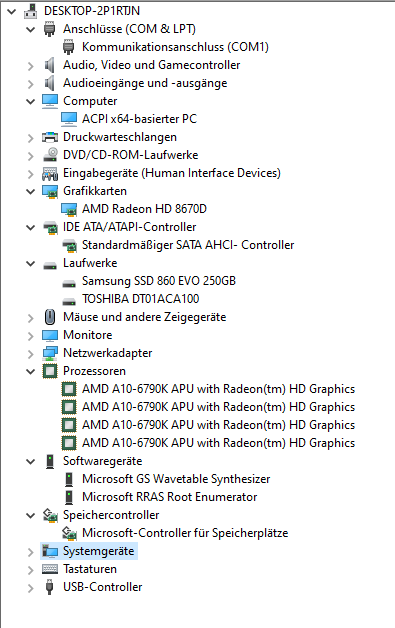The height and width of the screenshot is (628, 395).
Task: Click the drive icon next to Laufwerke
Action: (x=50, y=265)
